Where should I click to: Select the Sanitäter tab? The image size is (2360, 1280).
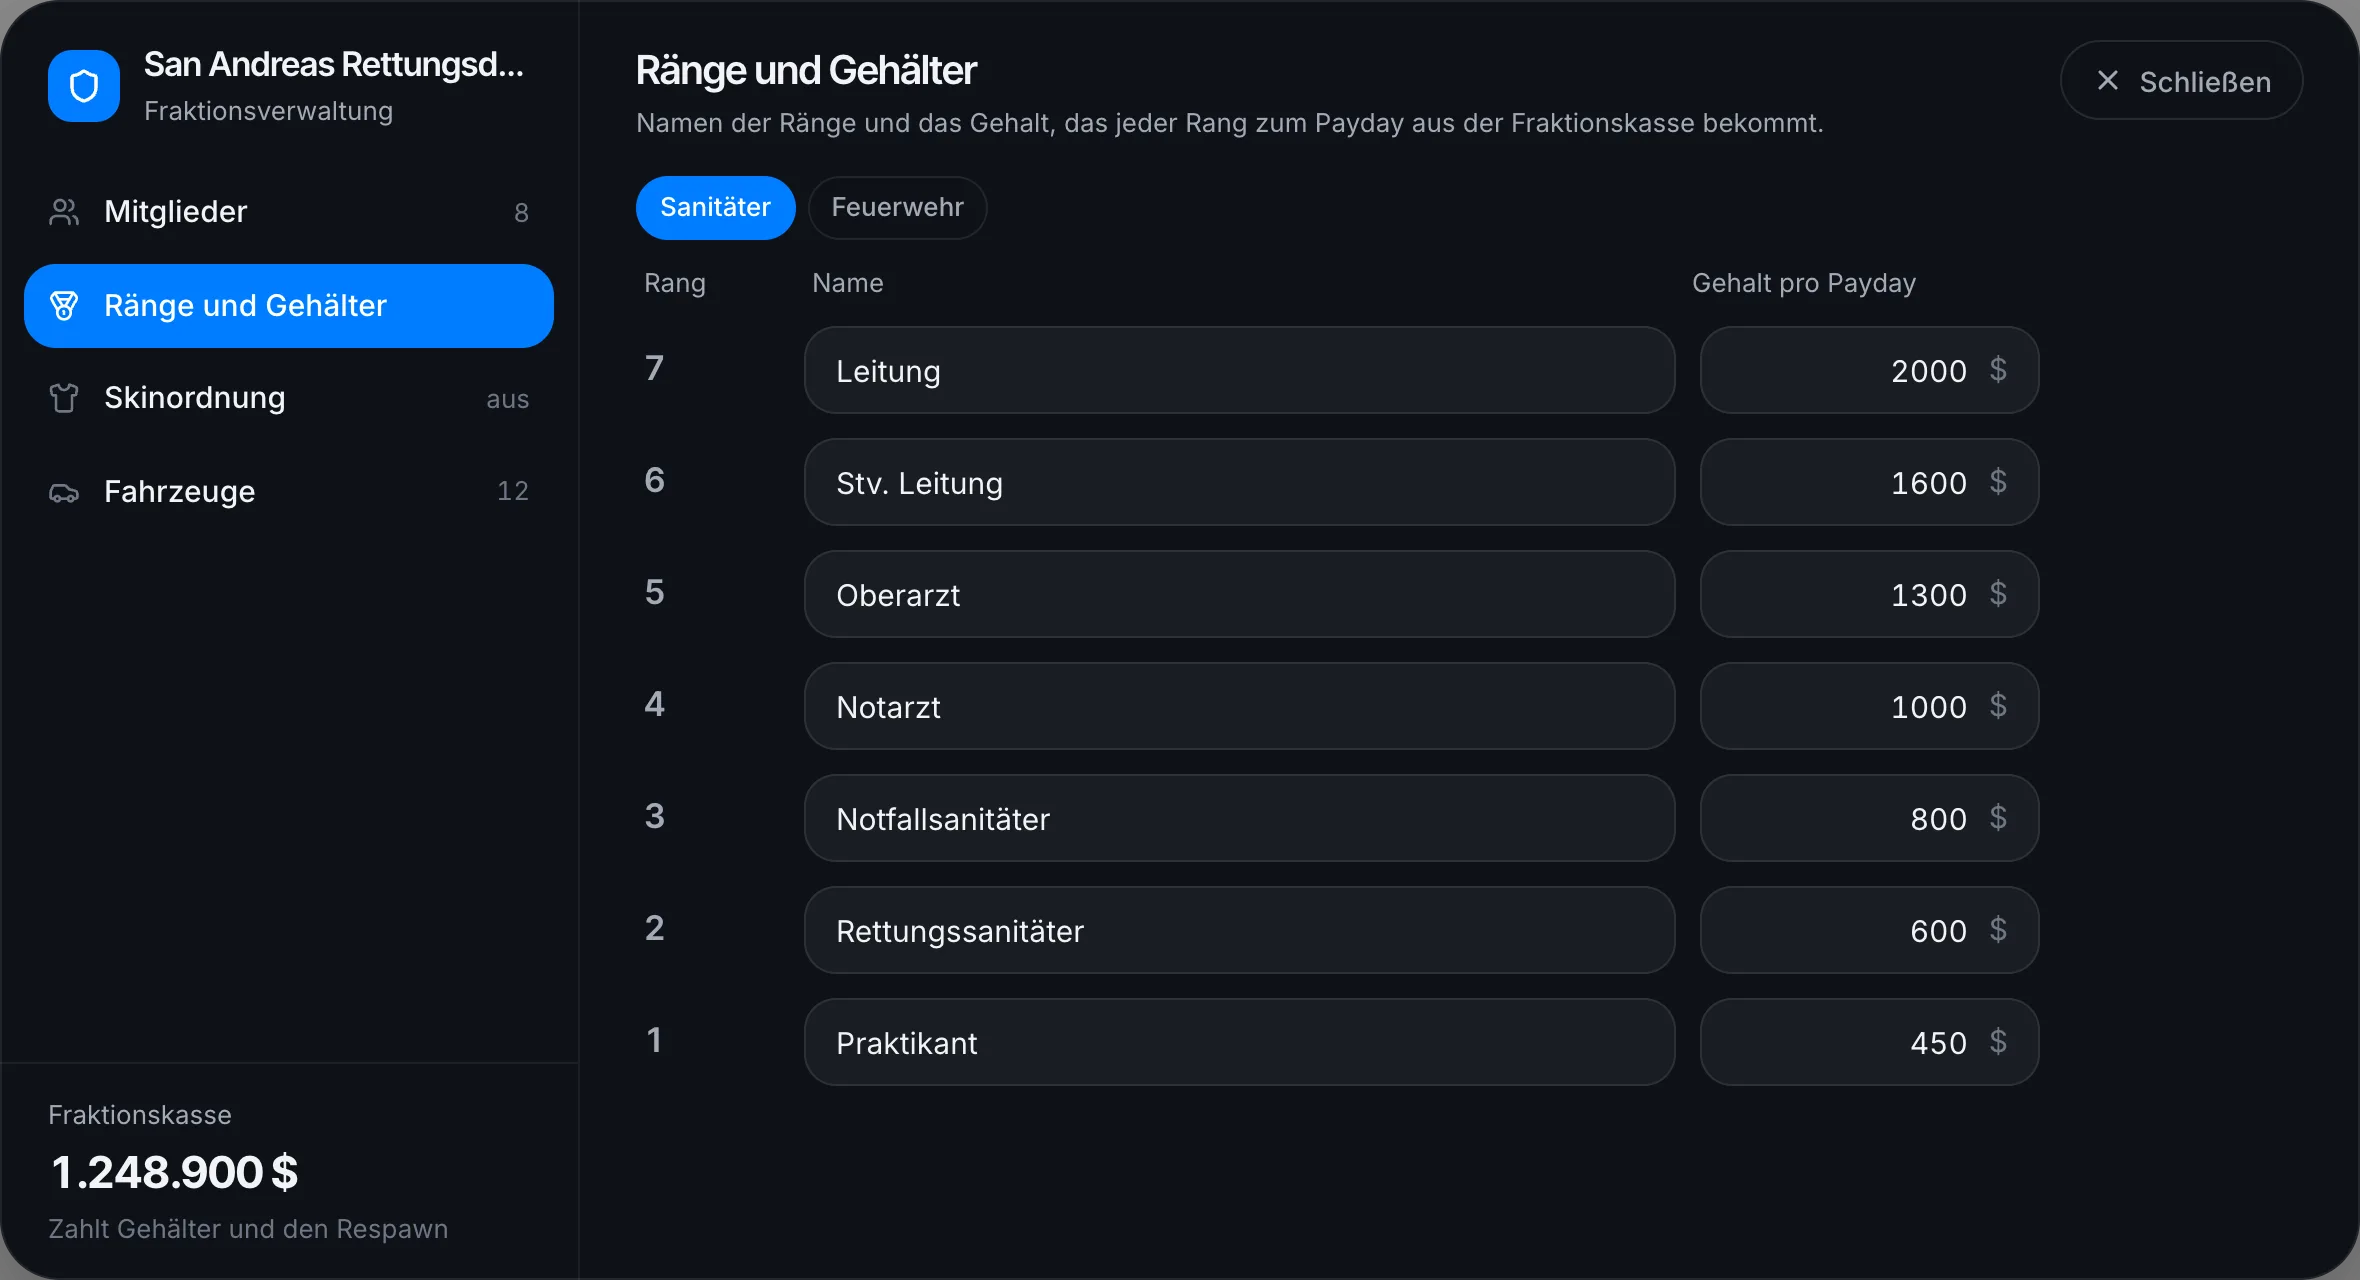pyautogui.click(x=716, y=208)
